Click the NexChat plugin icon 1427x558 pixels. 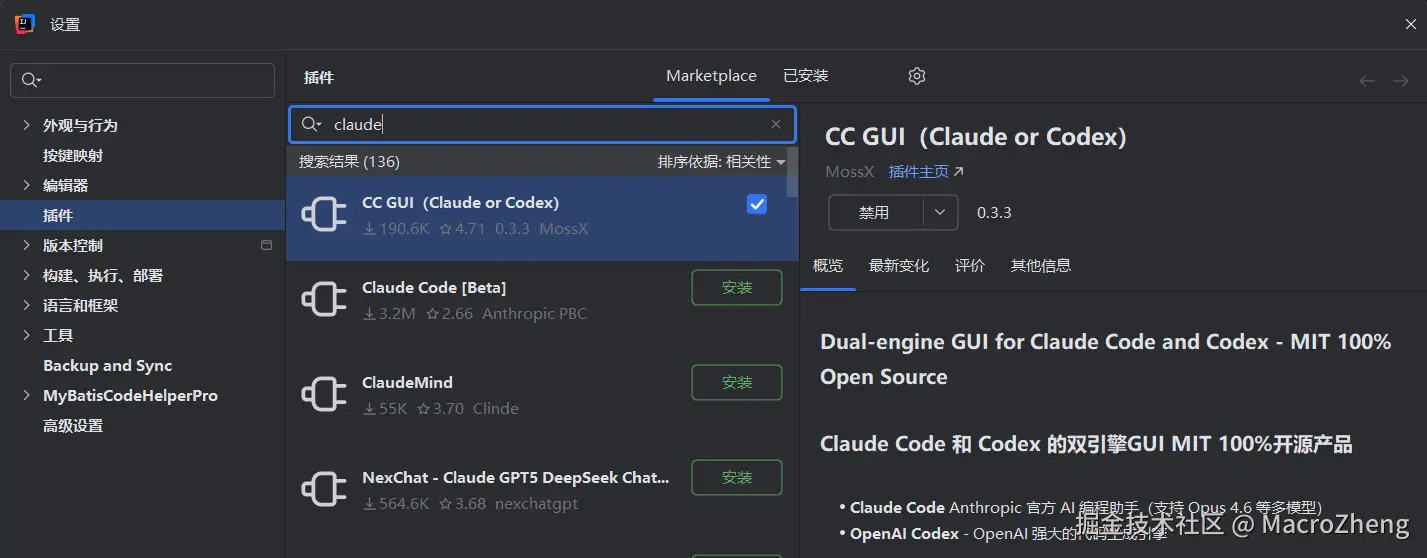[x=324, y=490]
